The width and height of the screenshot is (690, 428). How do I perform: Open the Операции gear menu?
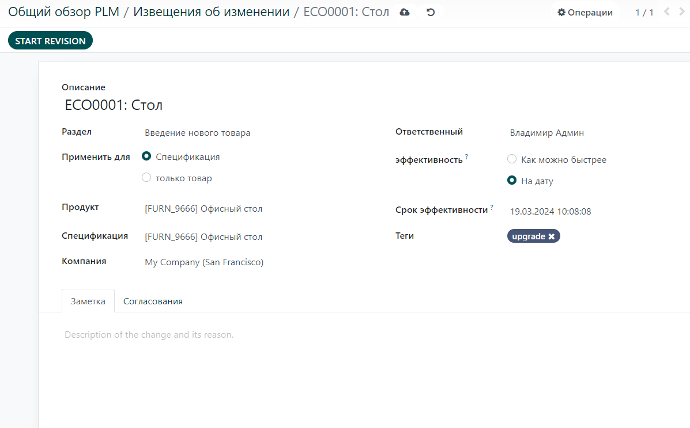tap(585, 12)
